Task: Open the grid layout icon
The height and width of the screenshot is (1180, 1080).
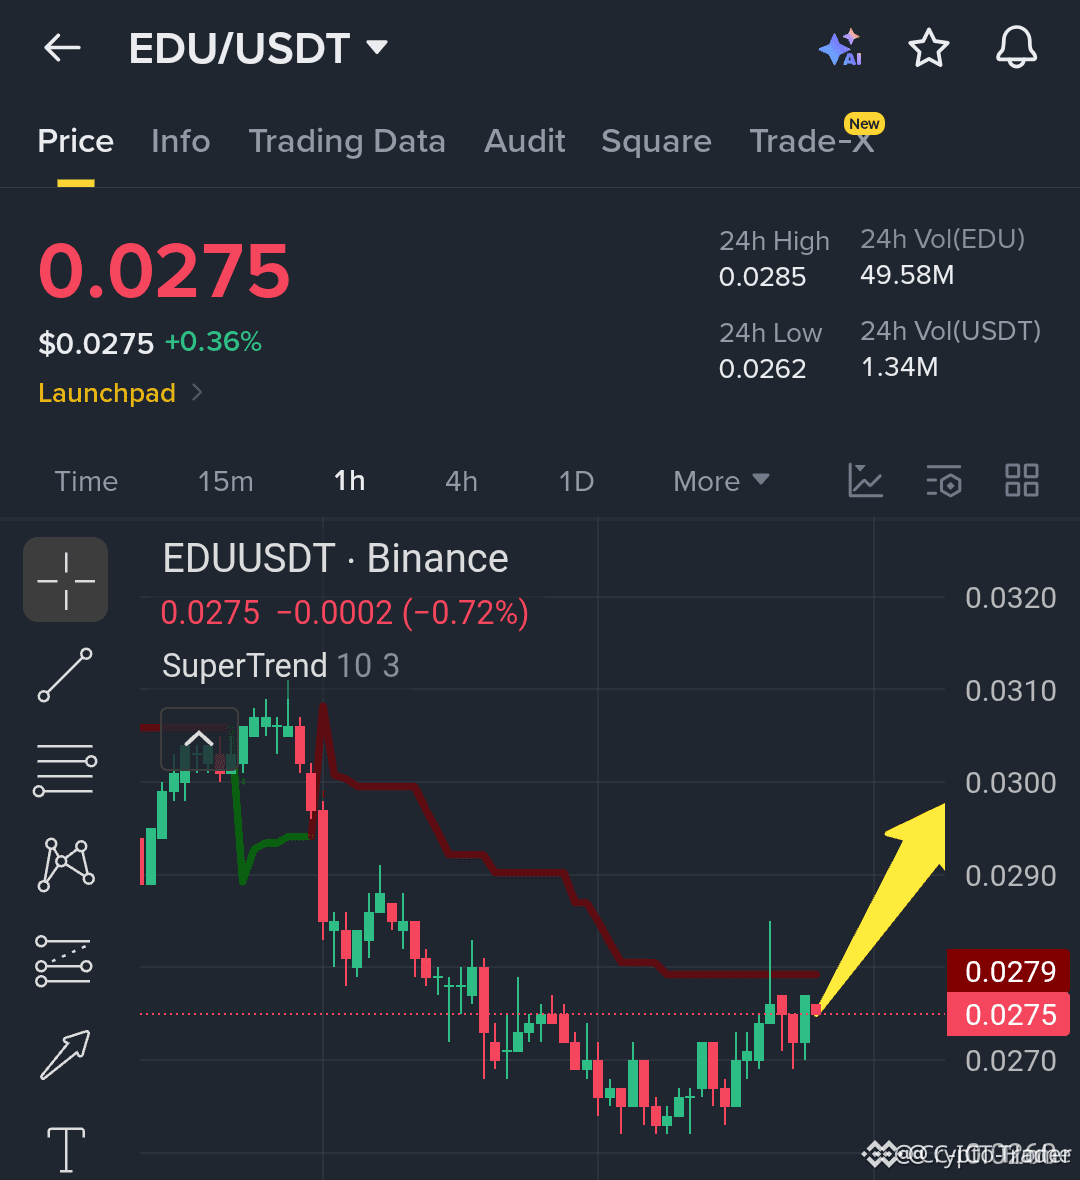Action: click(x=1022, y=480)
